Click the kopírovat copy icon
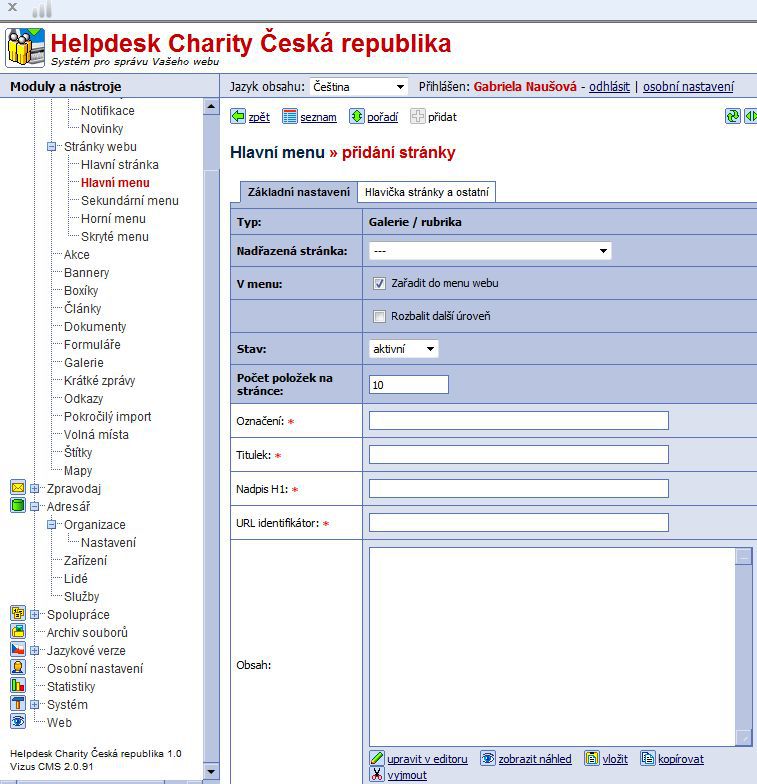This screenshot has width=757, height=784. click(x=648, y=758)
